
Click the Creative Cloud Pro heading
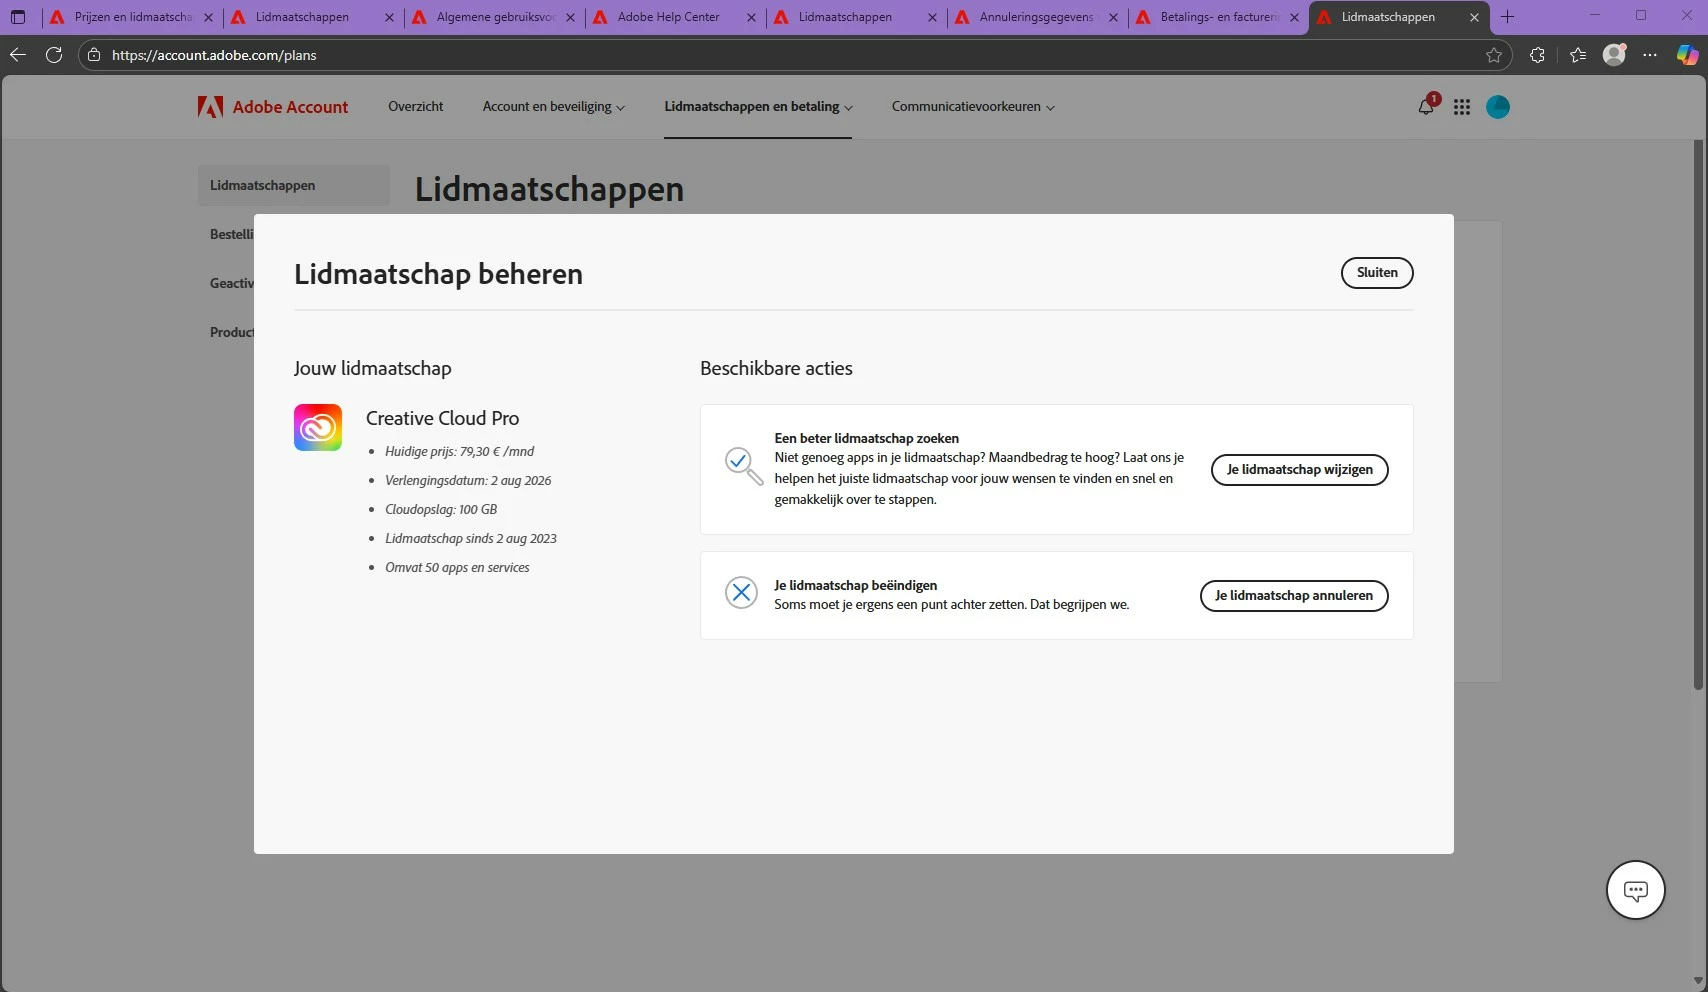click(442, 418)
